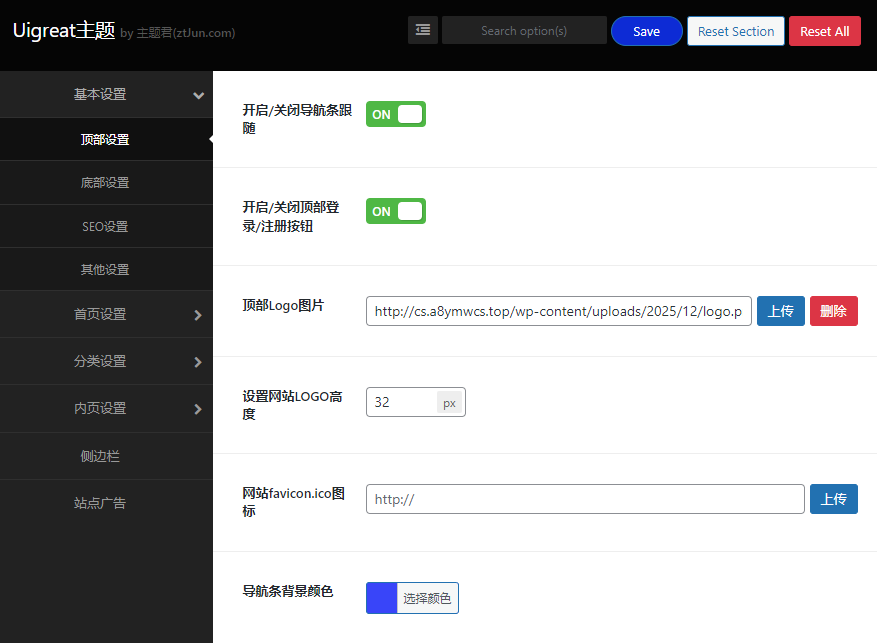Click the hamburger list icon beside search
The height and width of the screenshot is (643, 877).
point(422,30)
